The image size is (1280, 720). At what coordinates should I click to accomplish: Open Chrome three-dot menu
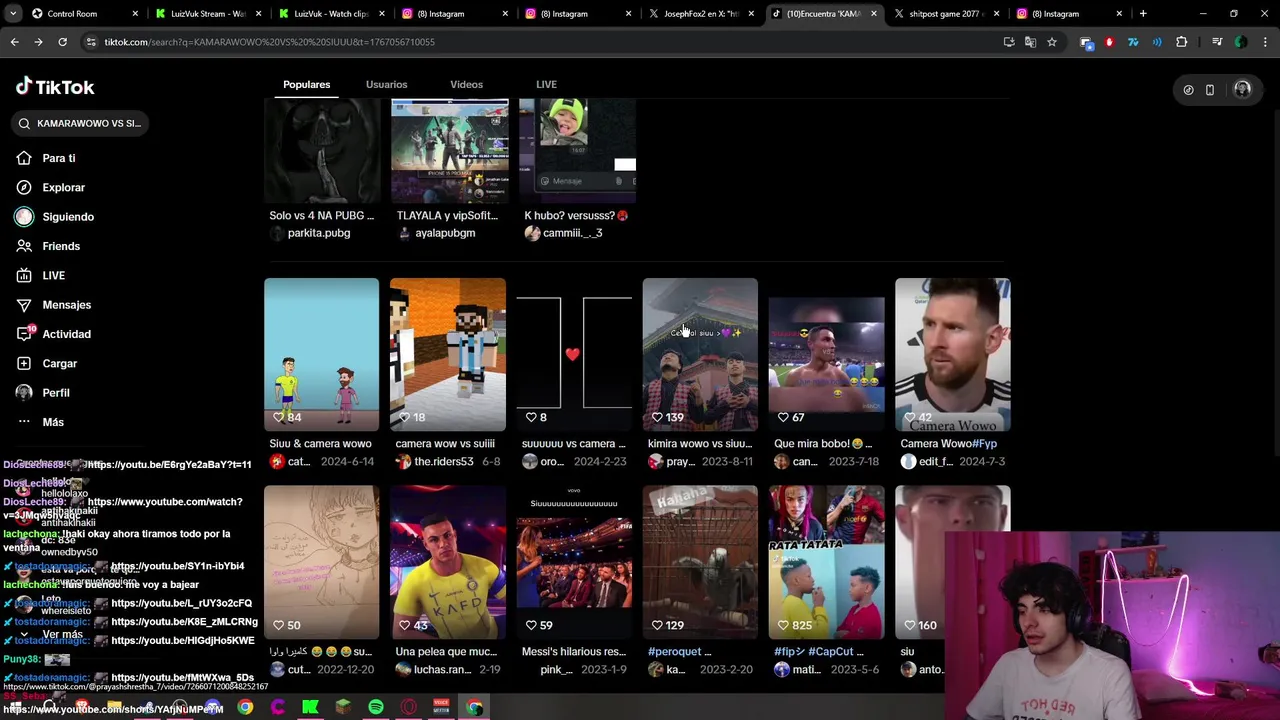point(1265,42)
